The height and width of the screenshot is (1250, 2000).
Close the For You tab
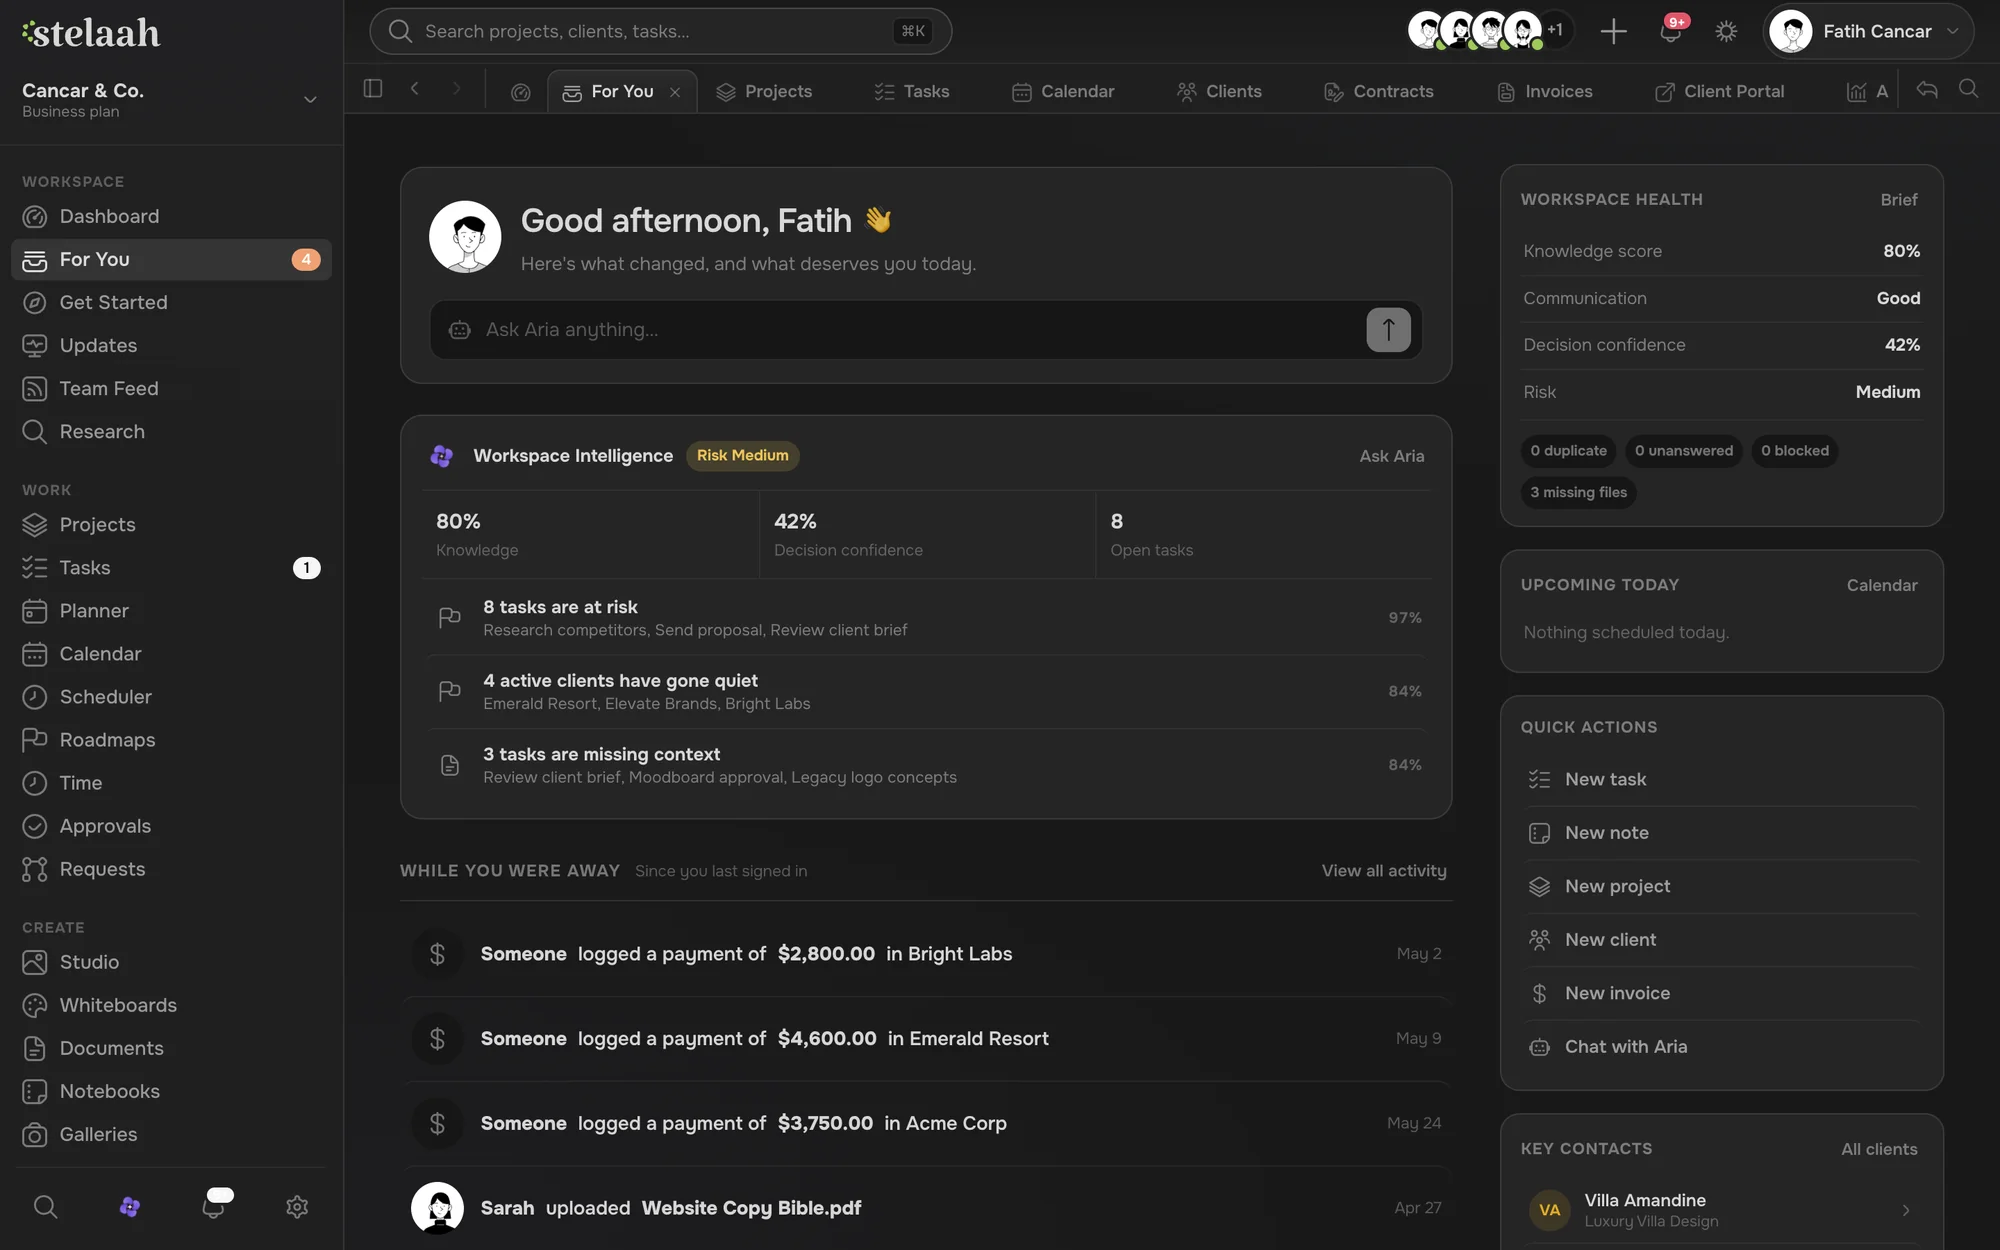coord(675,92)
